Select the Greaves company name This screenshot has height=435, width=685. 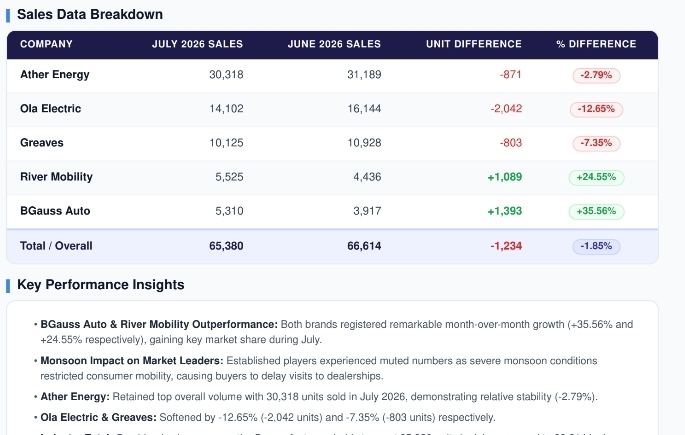click(x=42, y=143)
